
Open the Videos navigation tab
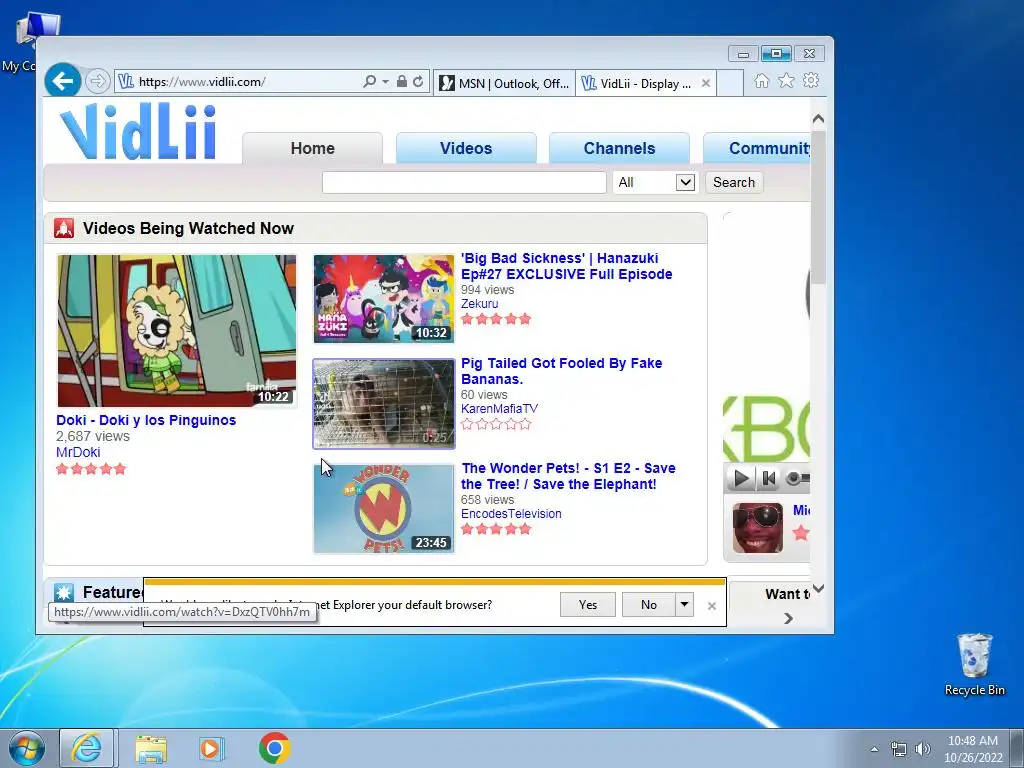[466, 148]
